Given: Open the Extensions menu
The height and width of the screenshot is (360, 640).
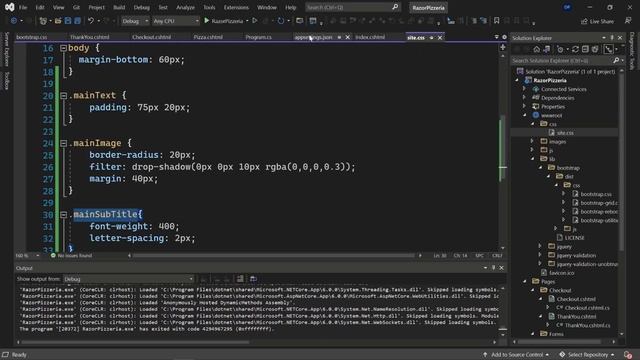Looking at the screenshot, I should [236, 7].
